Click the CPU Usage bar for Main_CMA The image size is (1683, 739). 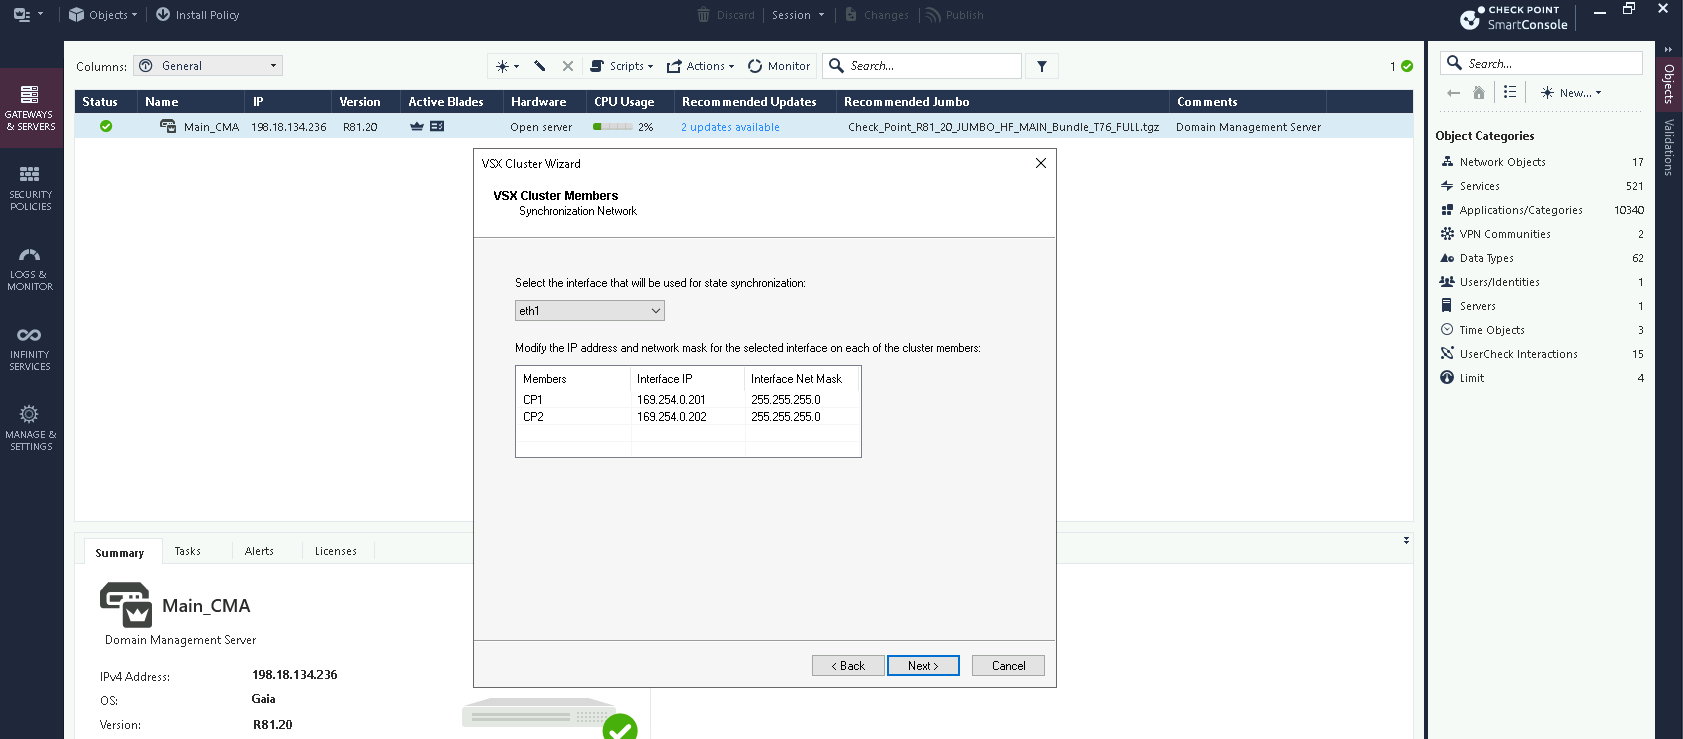click(612, 127)
